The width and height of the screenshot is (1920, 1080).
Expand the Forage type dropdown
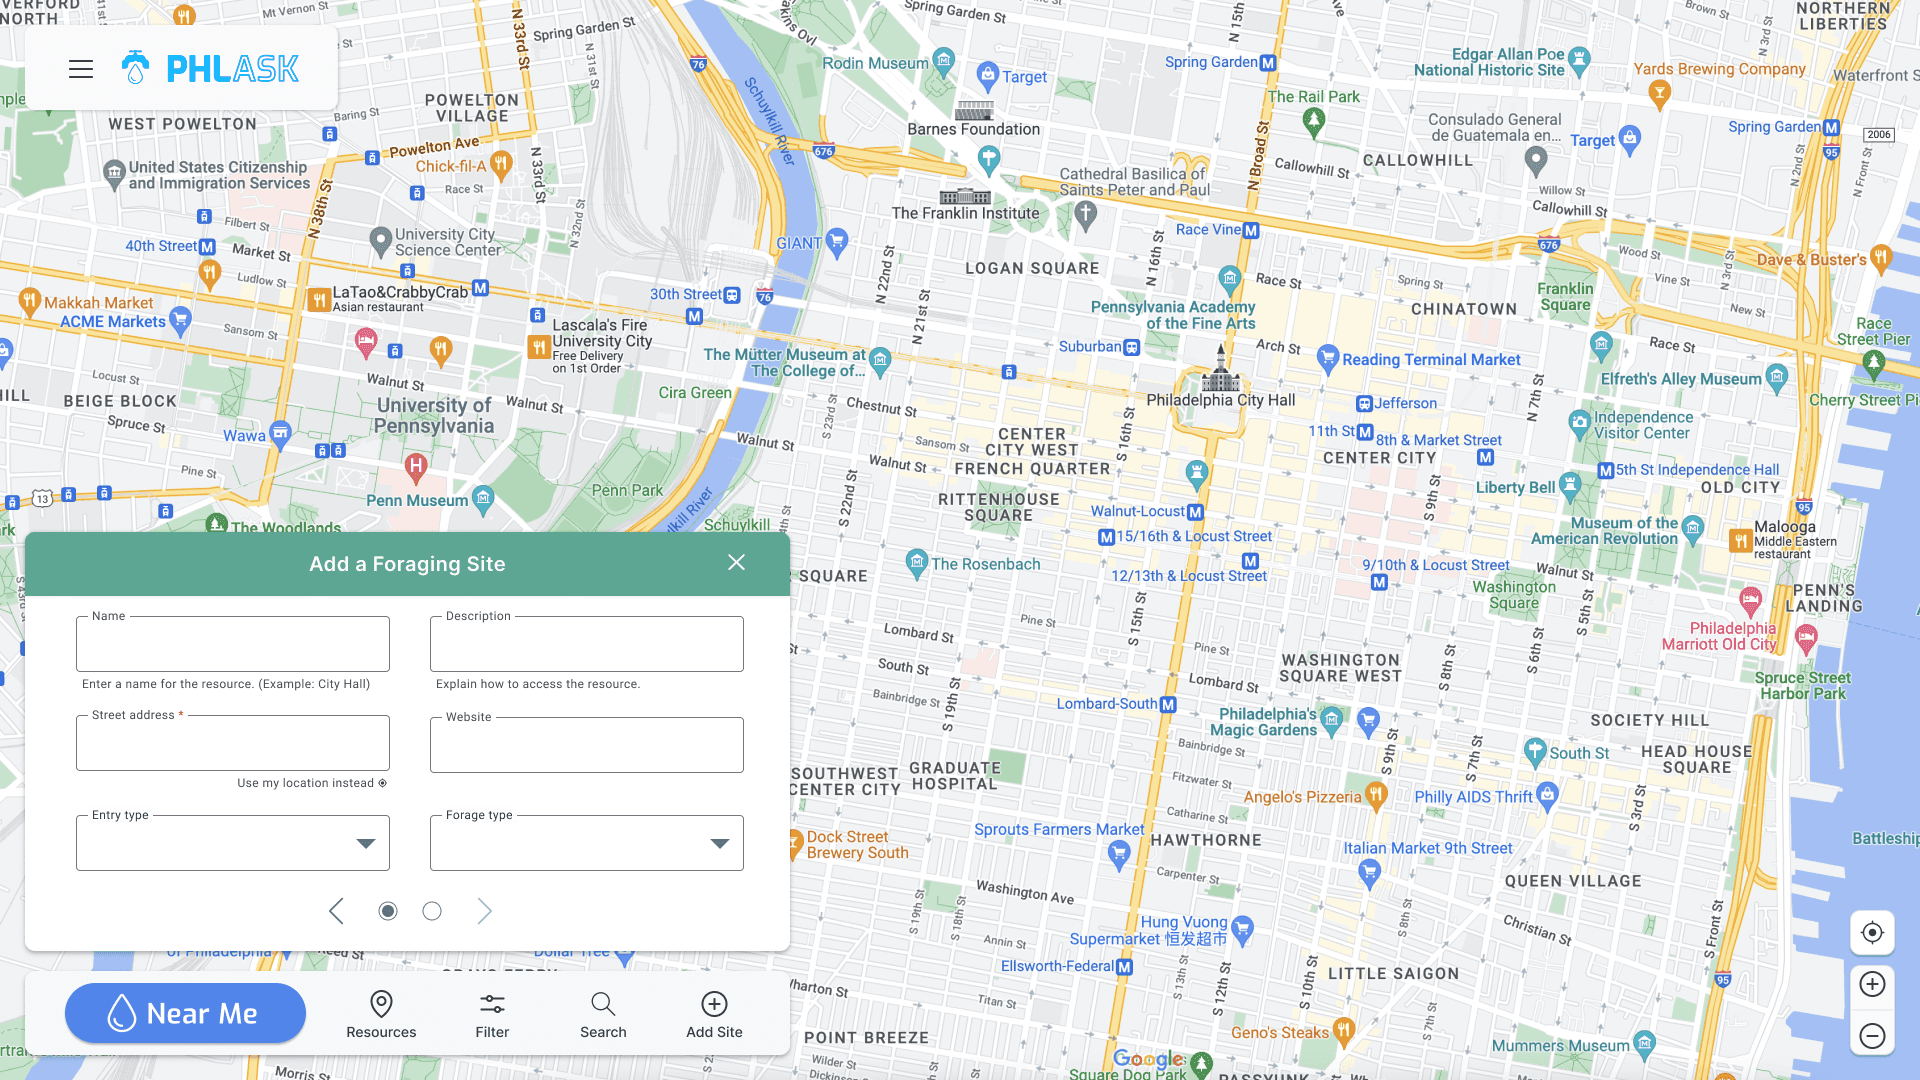(587, 843)
